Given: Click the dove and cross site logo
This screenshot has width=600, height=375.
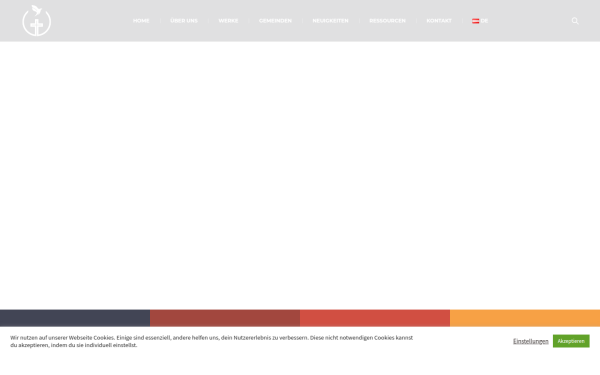Looking at the screenshot, I should [x=36, y=21].
